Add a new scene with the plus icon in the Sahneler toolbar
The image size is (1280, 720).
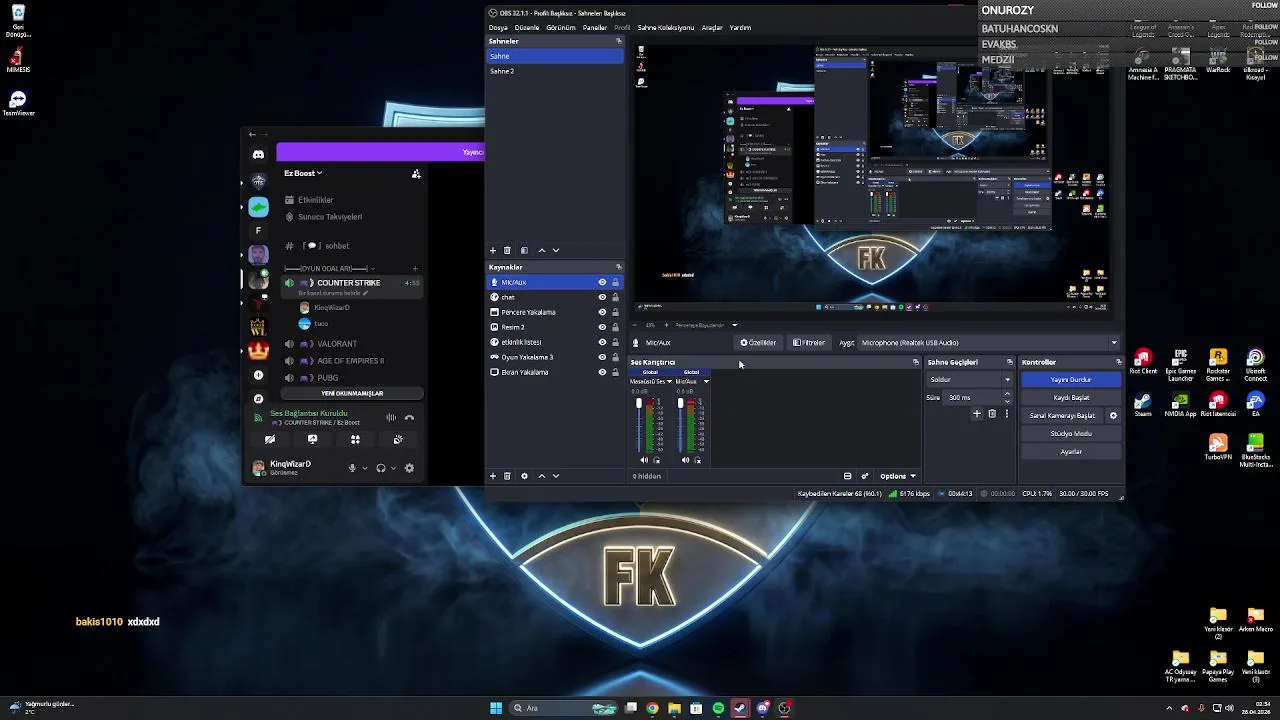(492, 250)
